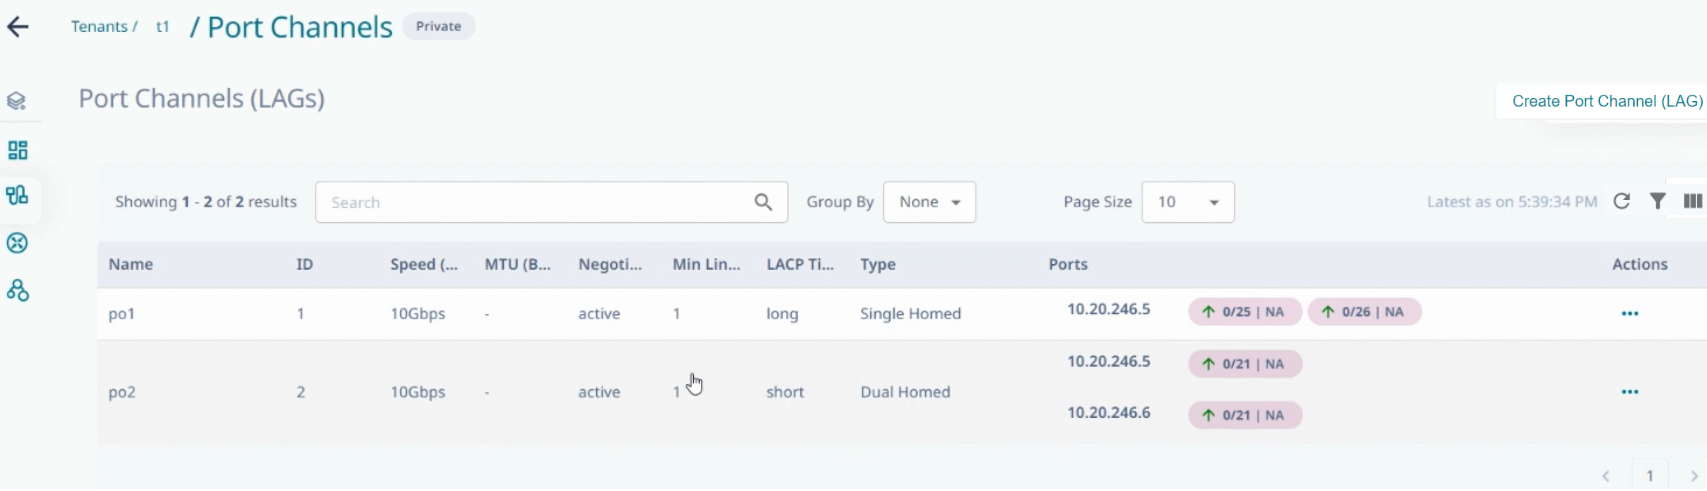Click the t1 tenant breadcrumb
The width and height of the screenshot is (1707, 491).
(162, 27)
